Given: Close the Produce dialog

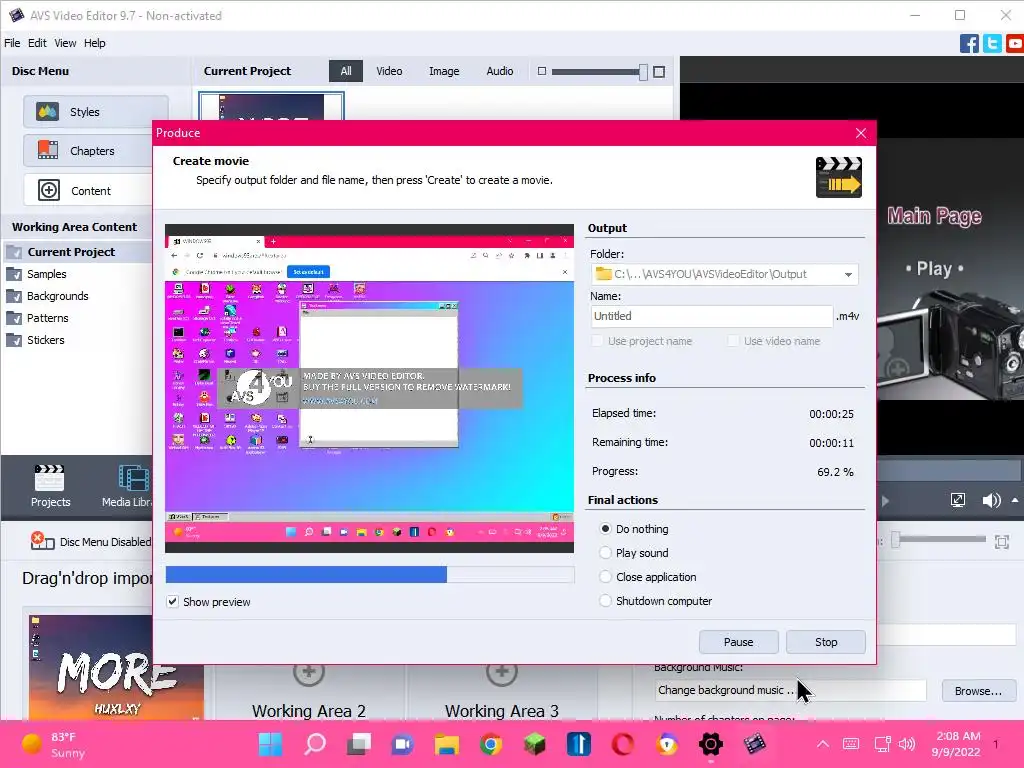Looking at the screenshot, I should 861,133.
